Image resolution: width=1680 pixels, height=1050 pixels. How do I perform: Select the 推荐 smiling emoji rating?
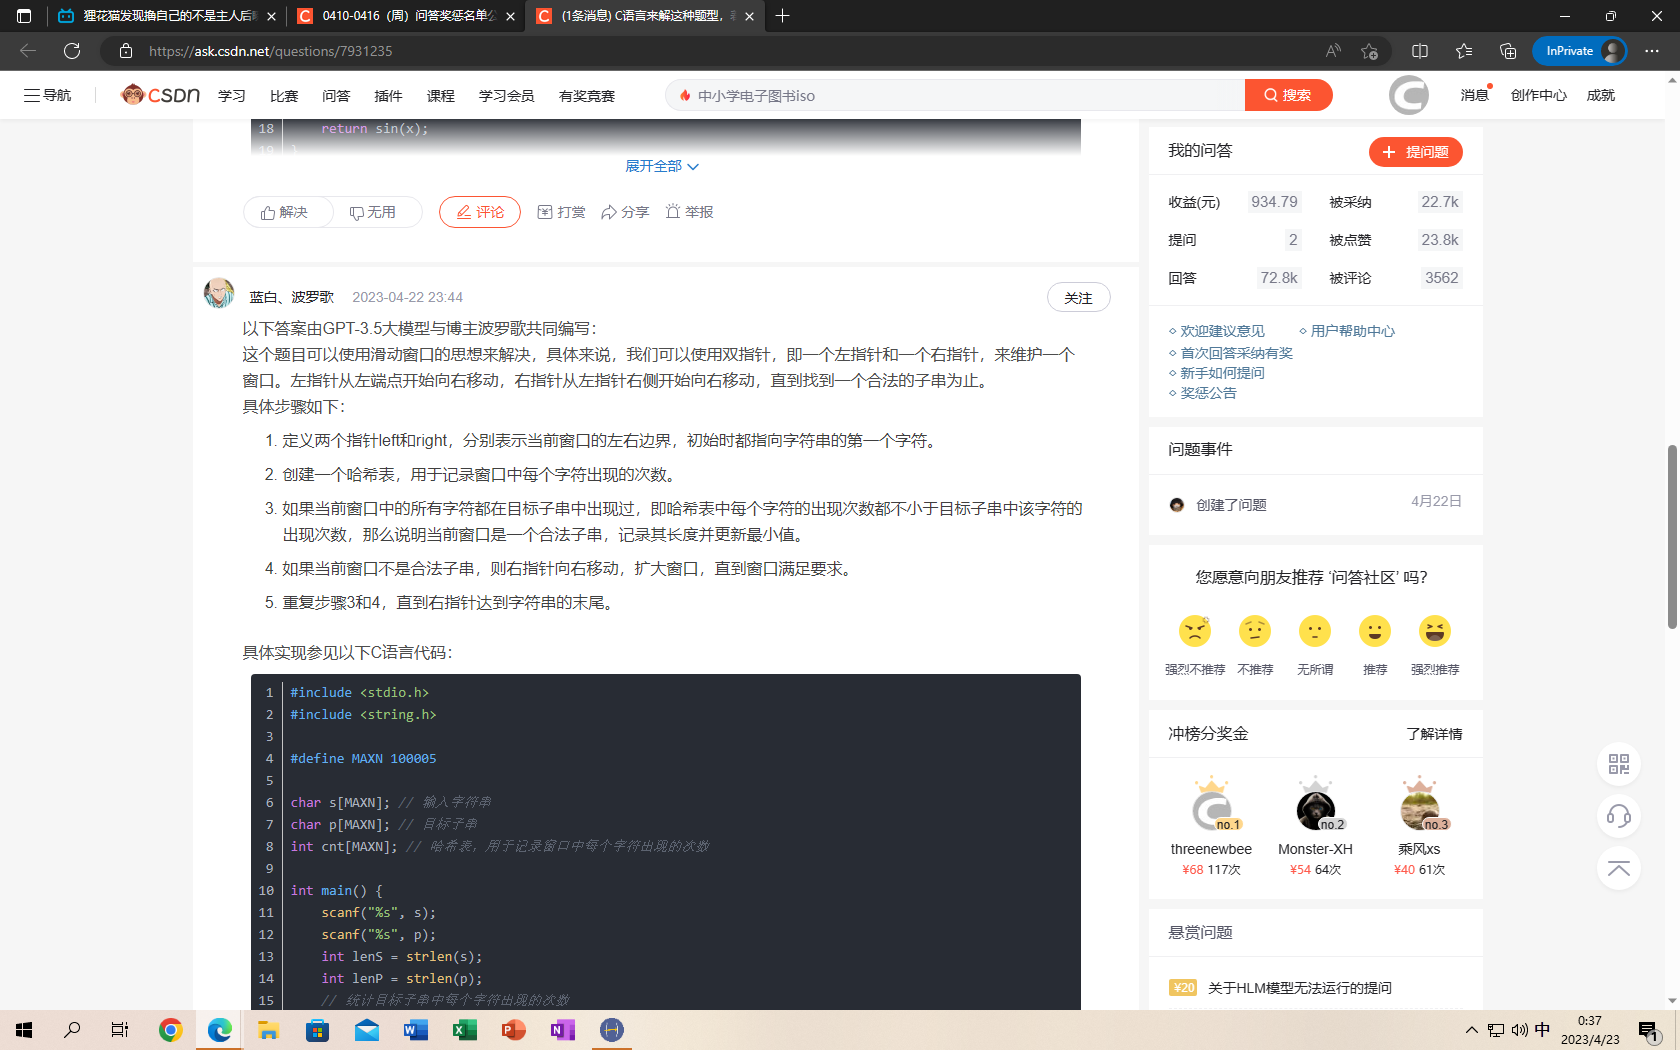click(x=1375, y=632)
